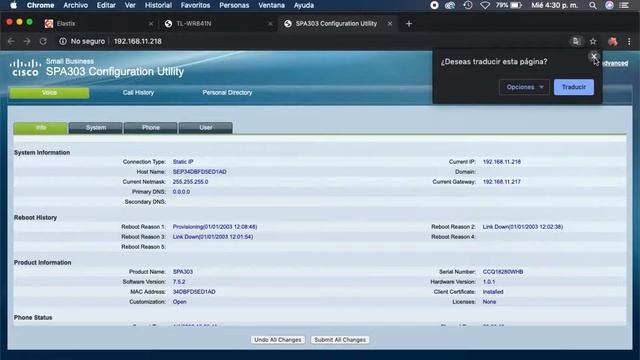Select the Info sub-tab
This screenshot has width=640, height=360.
pyautogui.click(x=40, y=128)
